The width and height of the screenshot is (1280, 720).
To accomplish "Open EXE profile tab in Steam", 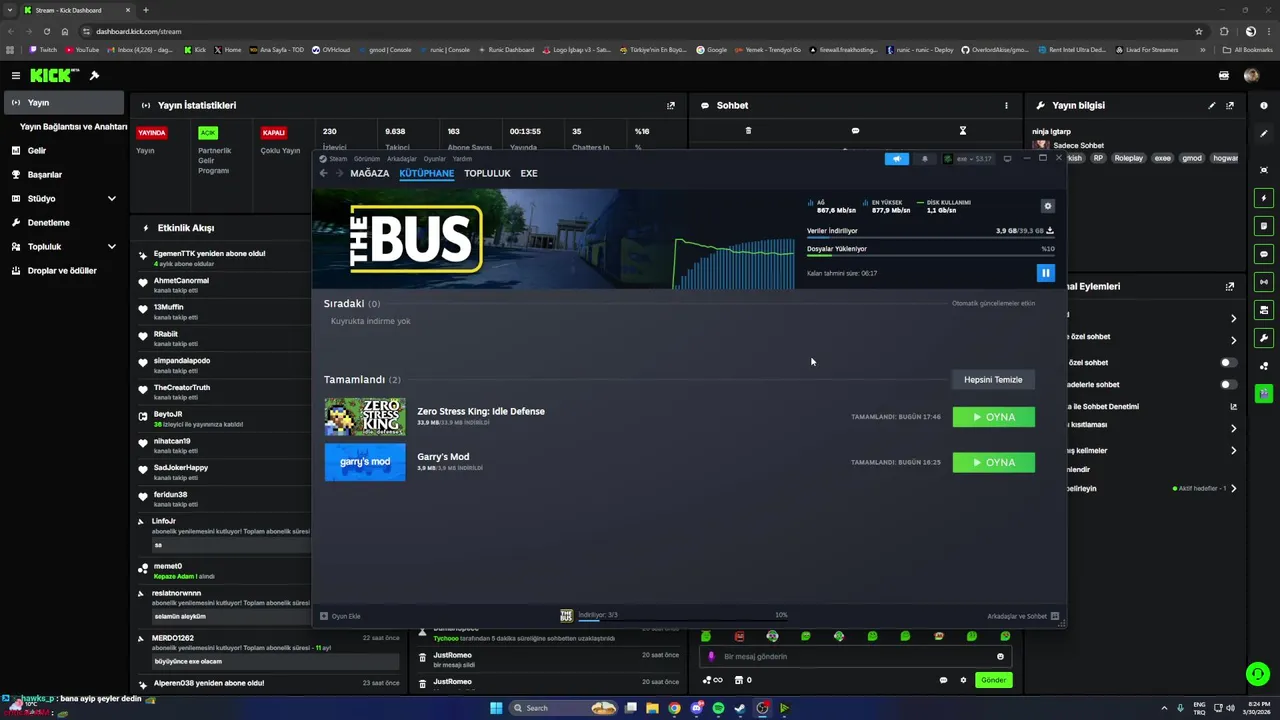I will [529, 173].
